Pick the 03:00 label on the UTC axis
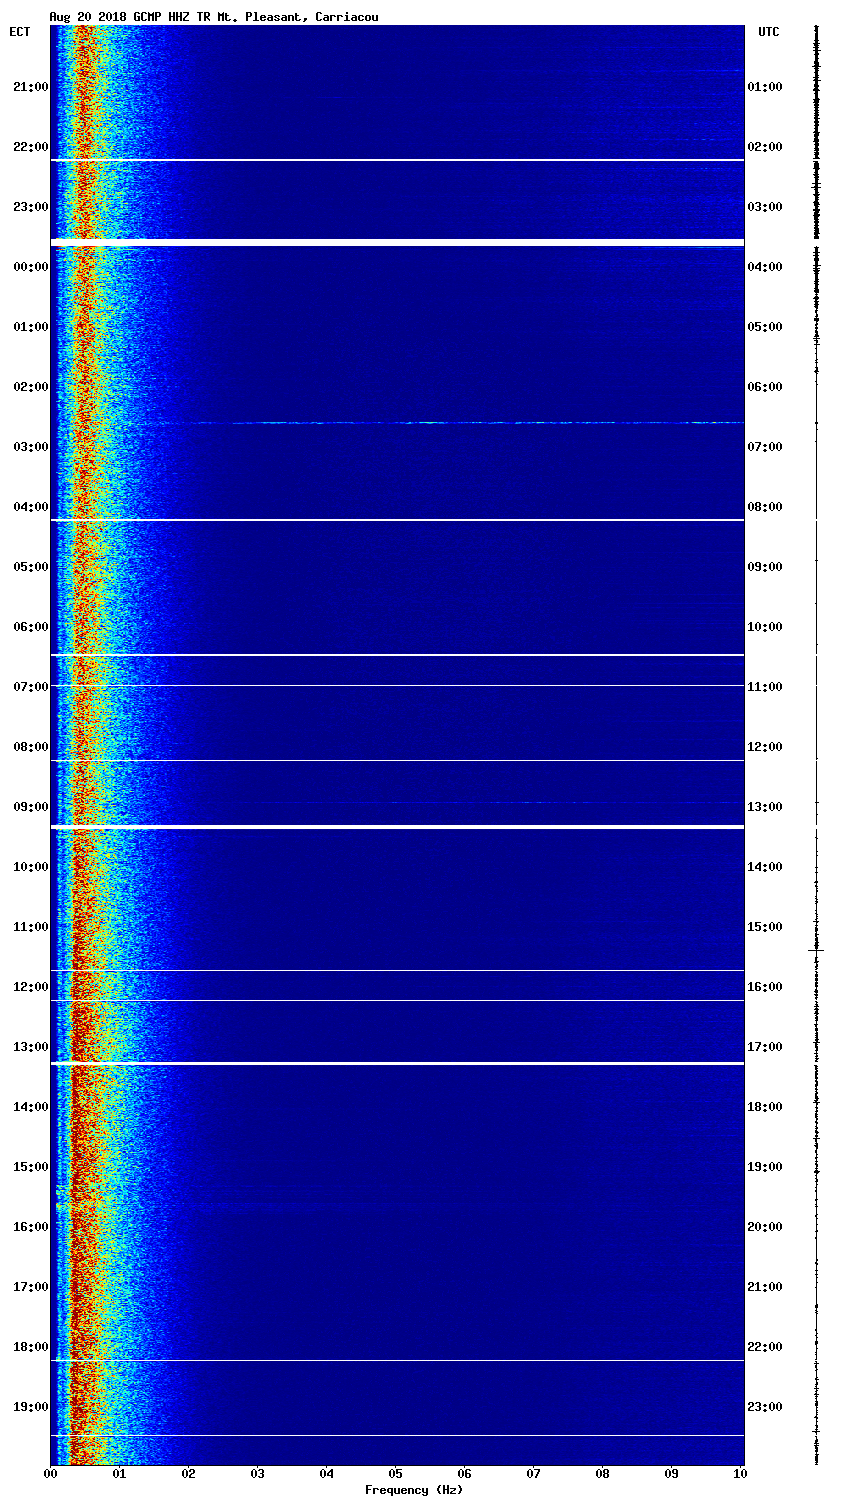Screen dimensions: 852x1500 (x=765, y=207)
